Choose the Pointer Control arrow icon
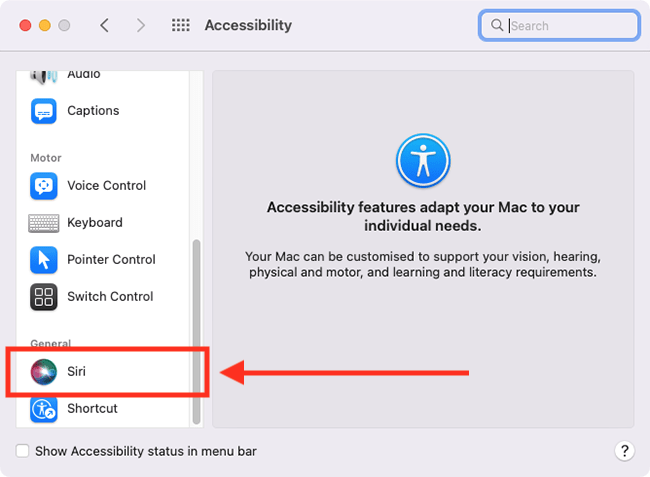The image size is (650, 477). pyautogui.click(x=44, y=260)
